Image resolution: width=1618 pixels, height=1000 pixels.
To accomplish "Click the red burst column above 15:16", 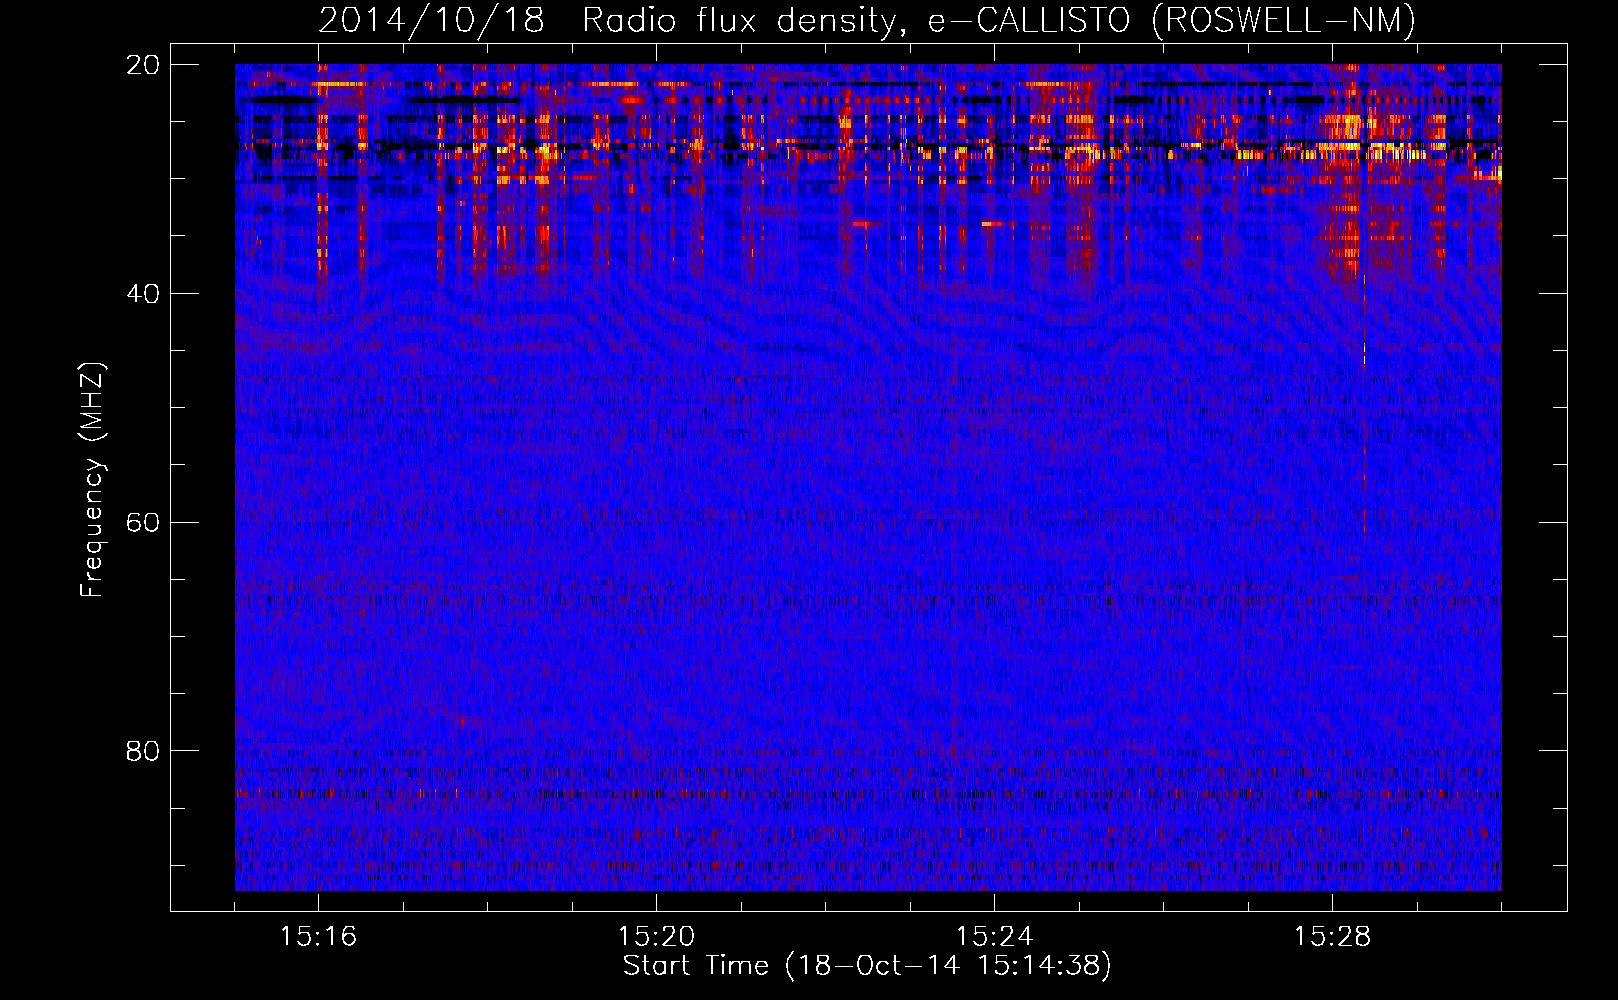I will tap(322, 180).
